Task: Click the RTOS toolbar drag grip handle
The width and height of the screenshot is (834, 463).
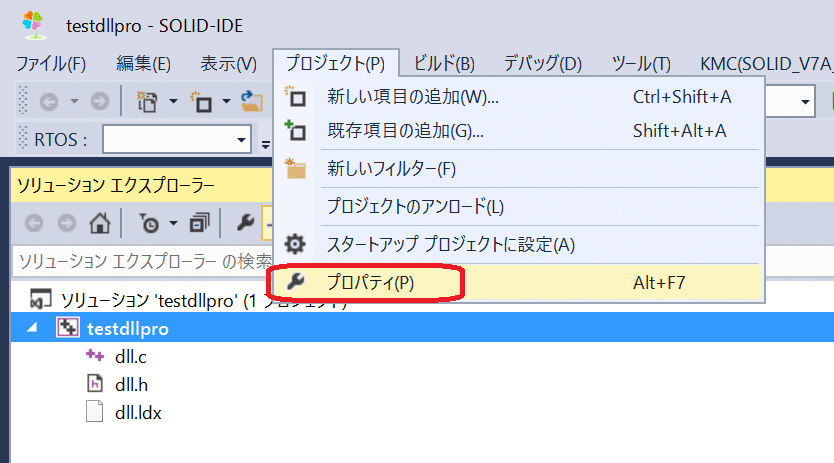Action: (23, 138)
